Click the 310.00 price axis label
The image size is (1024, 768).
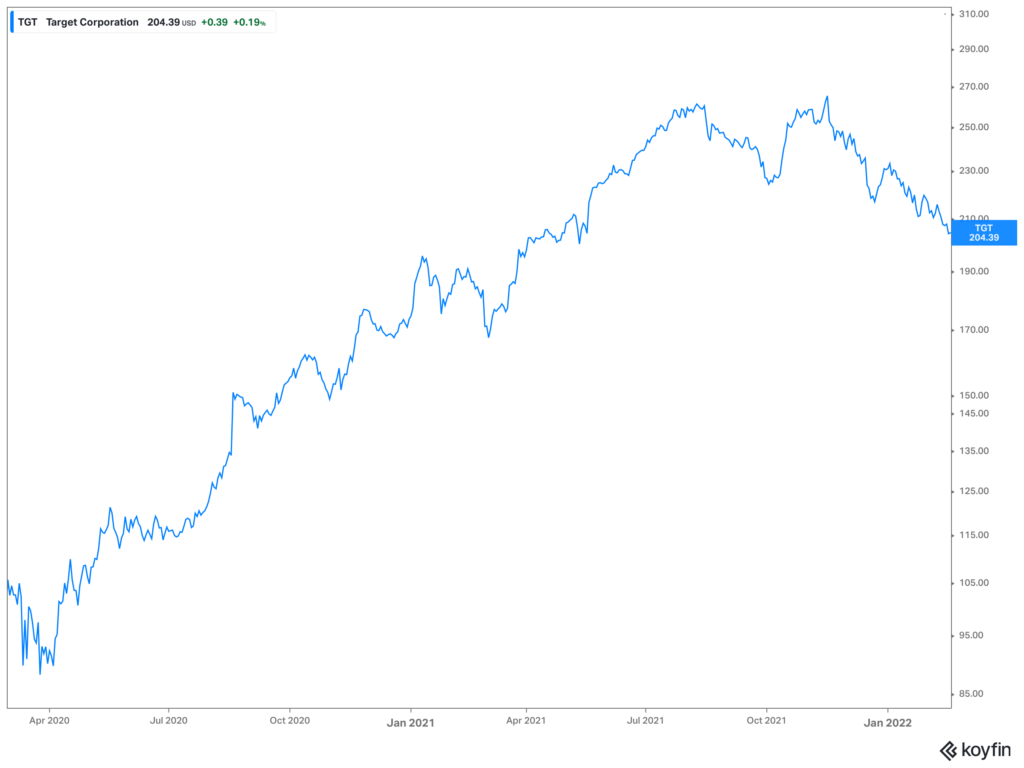pos(974,14)
